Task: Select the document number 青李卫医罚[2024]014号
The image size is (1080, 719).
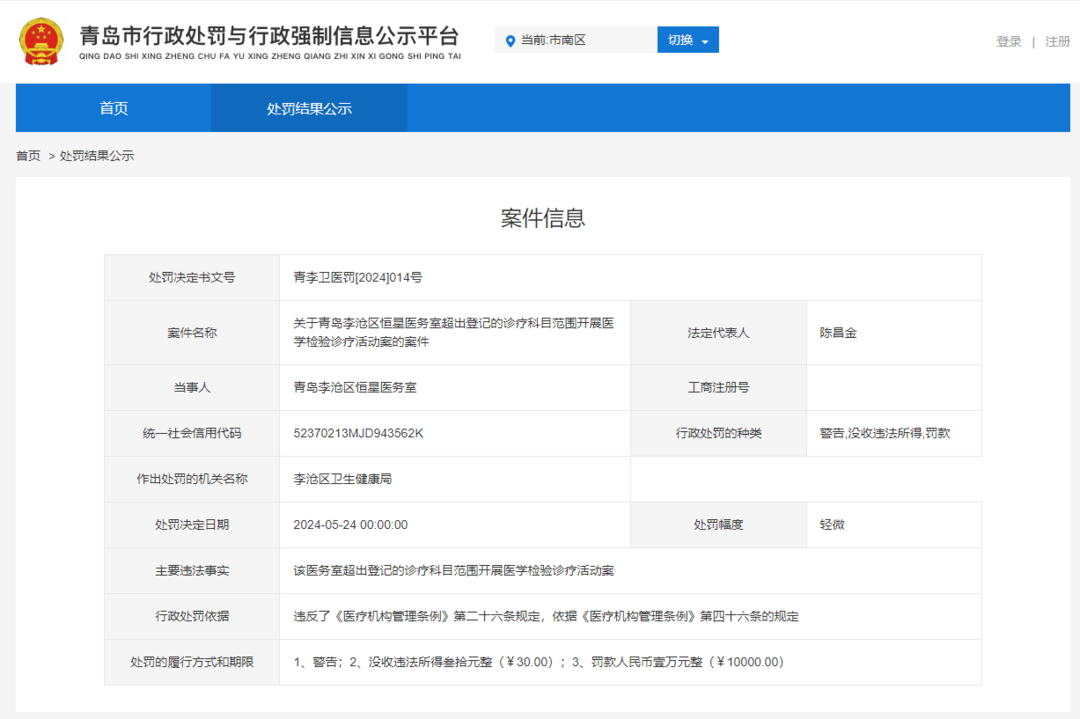Action: click(x=357, y=278)
